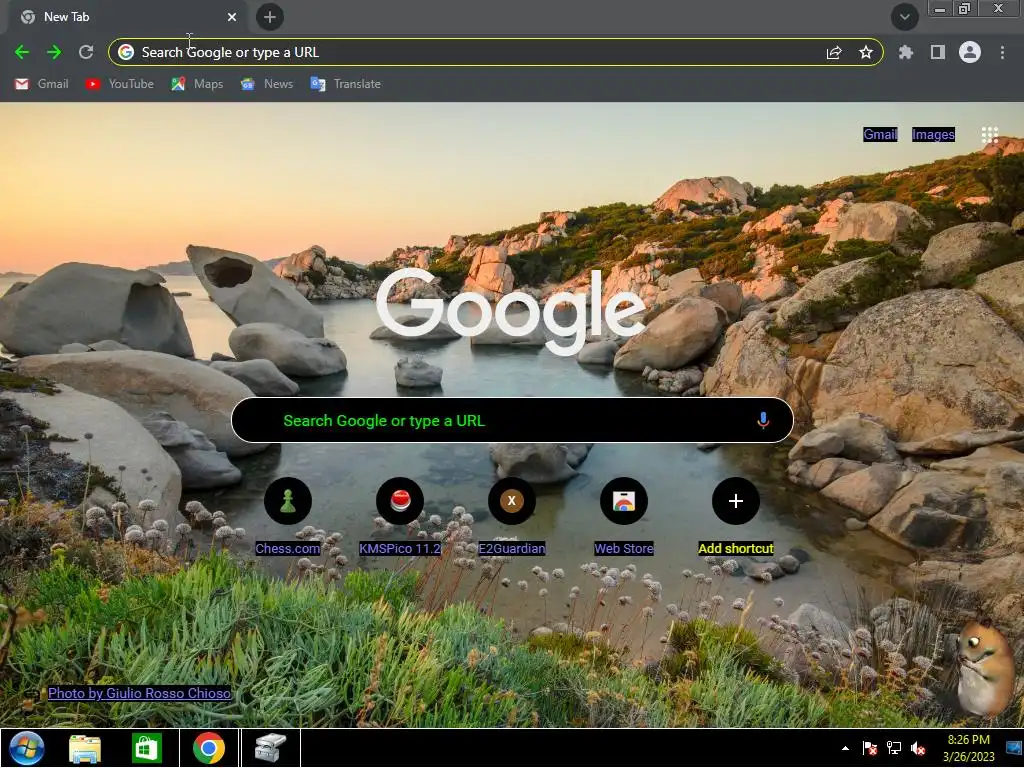This screenshot has height=768, width=1024.
Task: Go forward using the green forward arrow
Action: (54, 52)
